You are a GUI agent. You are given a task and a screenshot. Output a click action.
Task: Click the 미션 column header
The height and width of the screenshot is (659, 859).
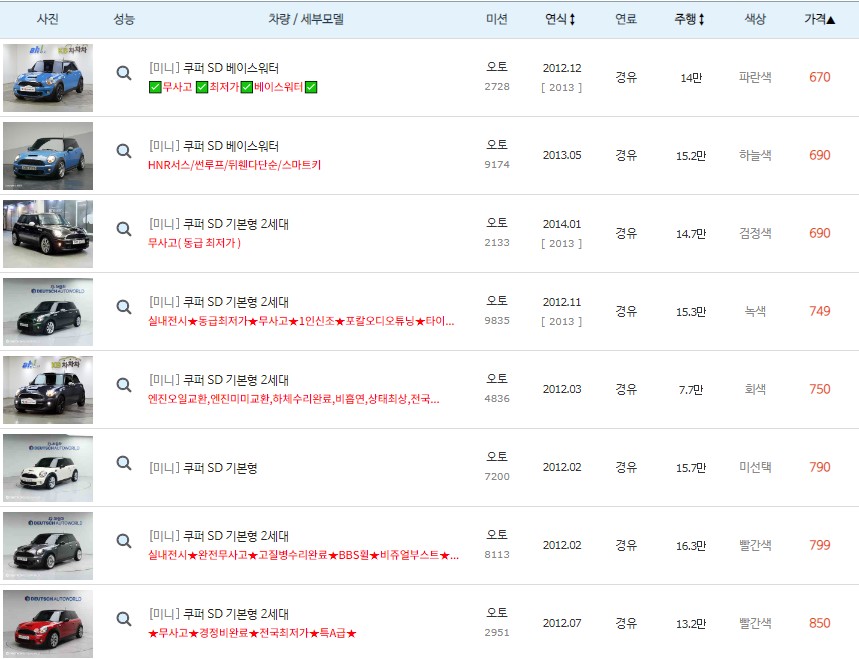tap(496, 19)
